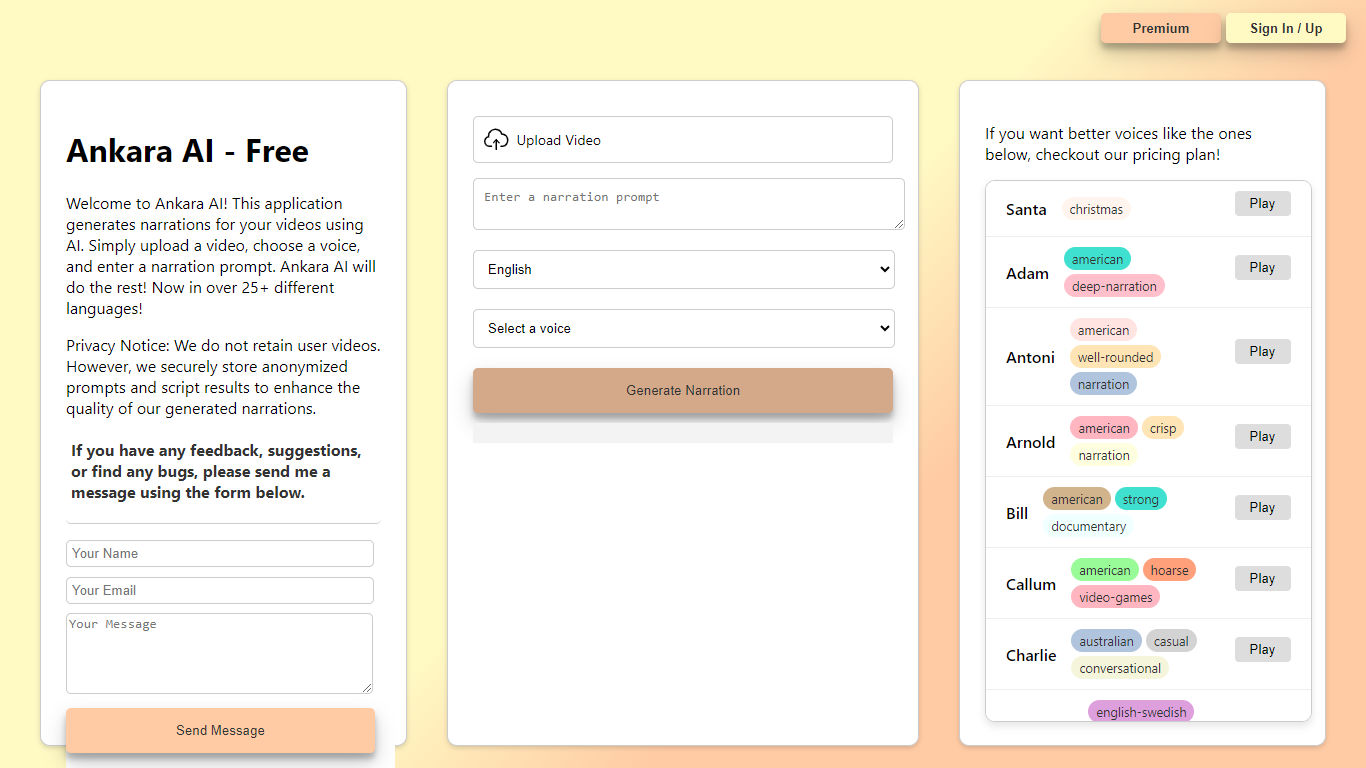1366x768 pixels.
Task: Click Generate Narration button
Action: coord(683,390)
